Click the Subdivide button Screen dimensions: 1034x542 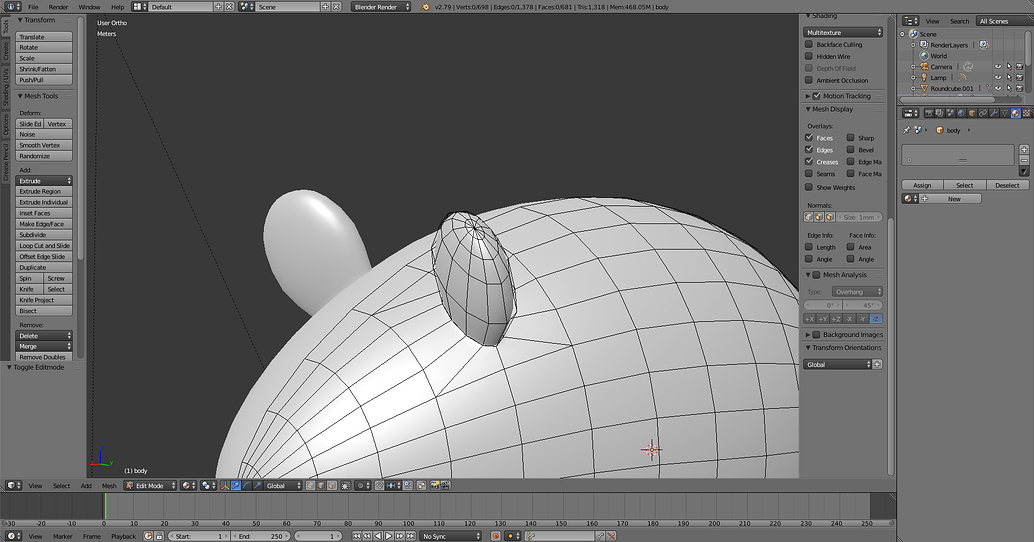(44, 235)
